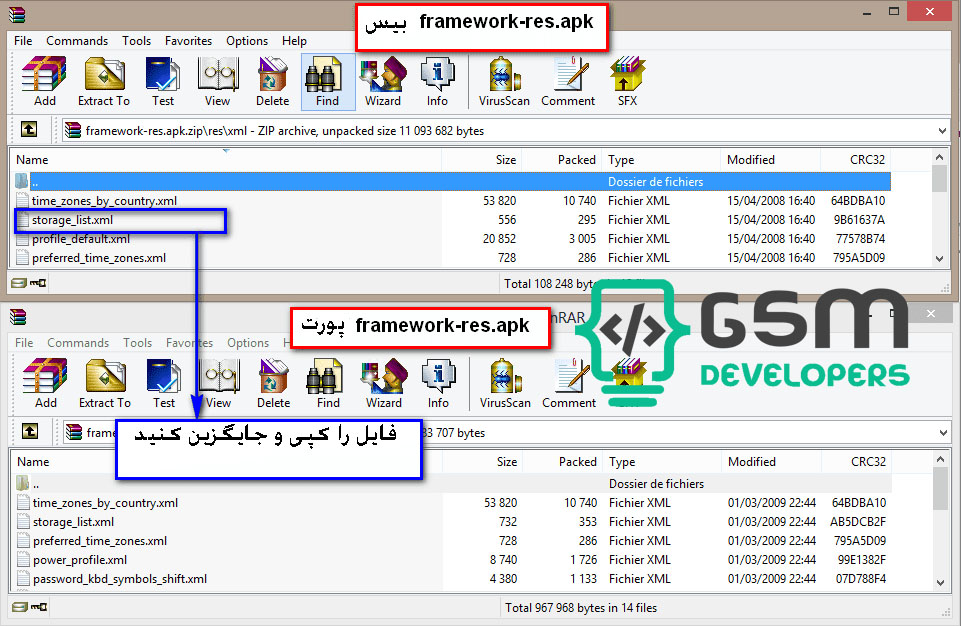Click the SFX icon in the upper WinRAR toolbar

coord(627,82)
